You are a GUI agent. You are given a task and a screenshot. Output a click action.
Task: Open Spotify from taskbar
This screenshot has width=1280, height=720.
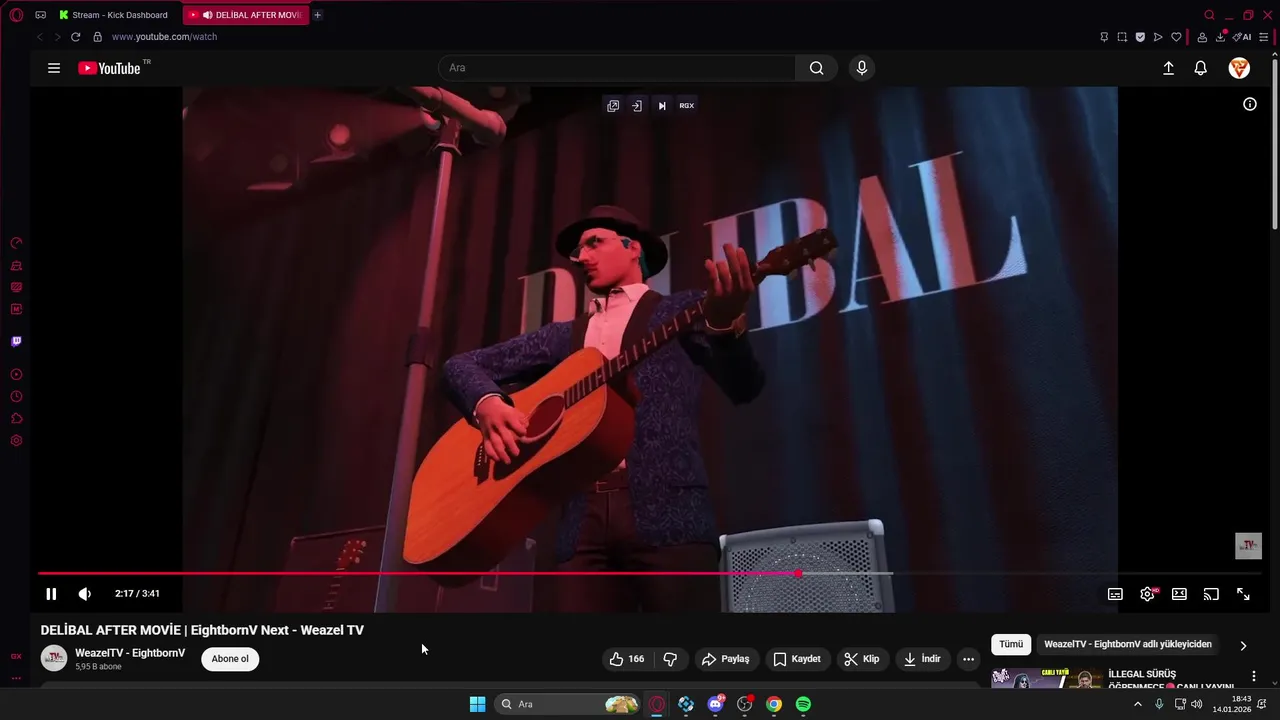(803, 704)
